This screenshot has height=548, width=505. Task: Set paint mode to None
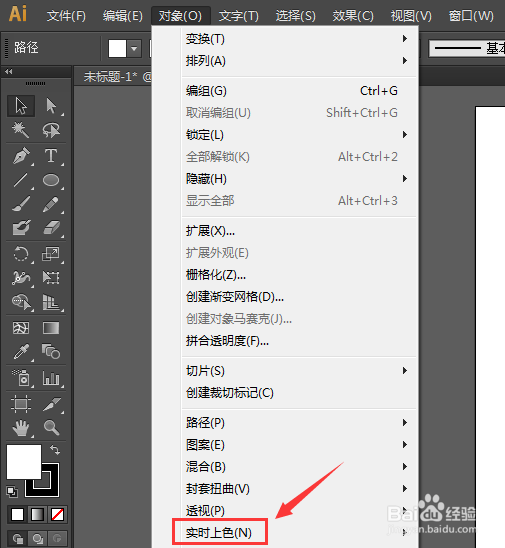pyautogui.click(x=58, y=514)
